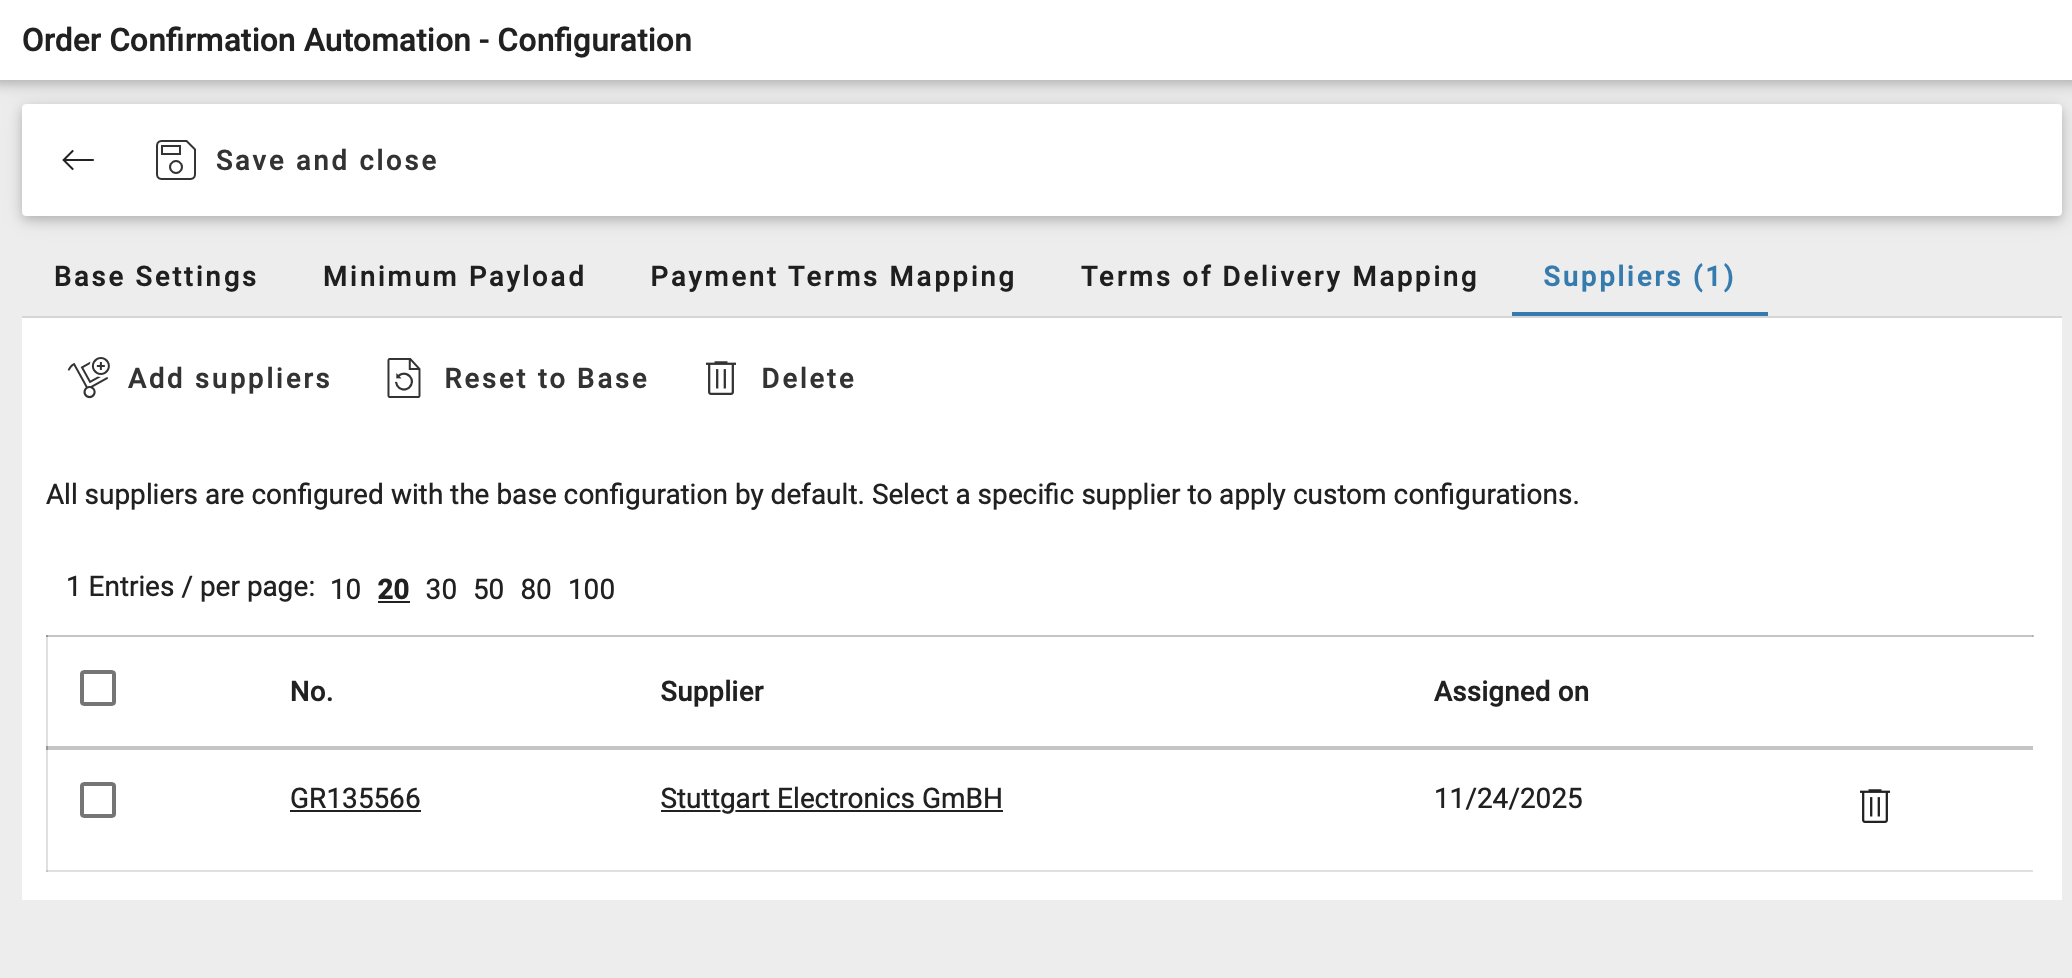Image resolution: width=2072 pixels, height=978 pixels.
Task: Check the checkbox for supplier GR135566
Action: [x=98, y=799]
